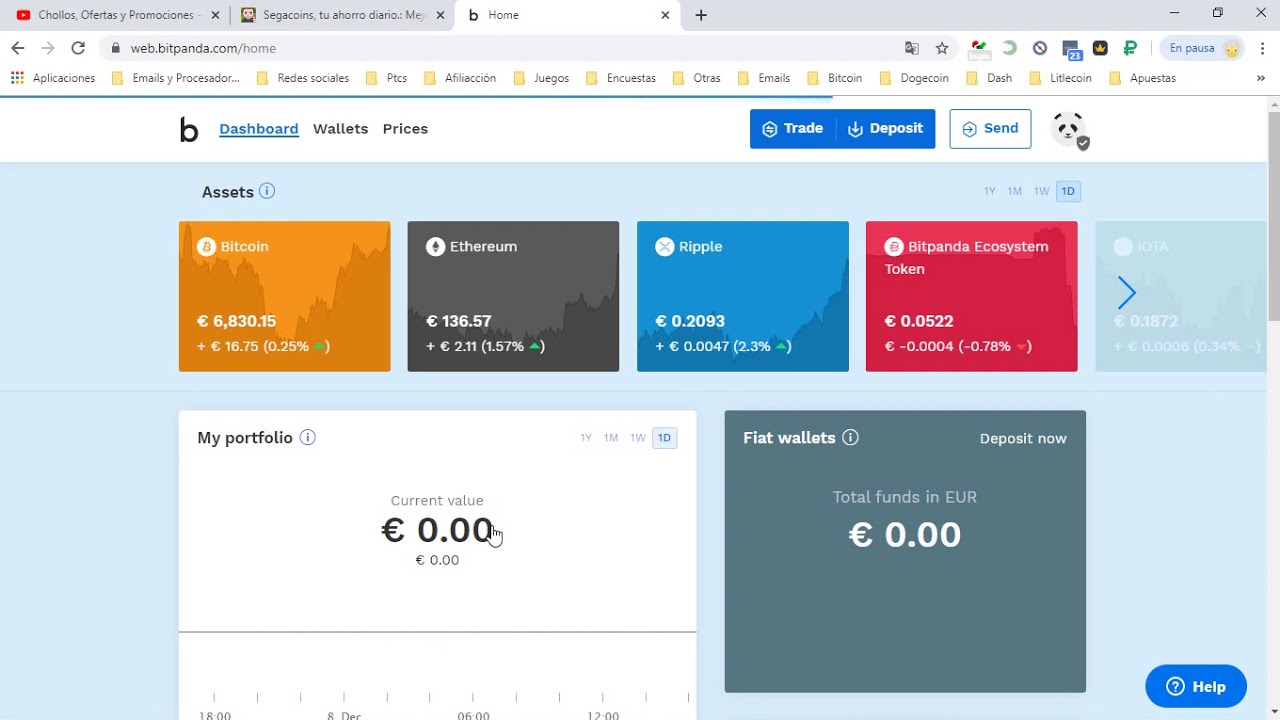Open the Aplicaciones apps grid icon
The image size is (1280, 720).
17,78
